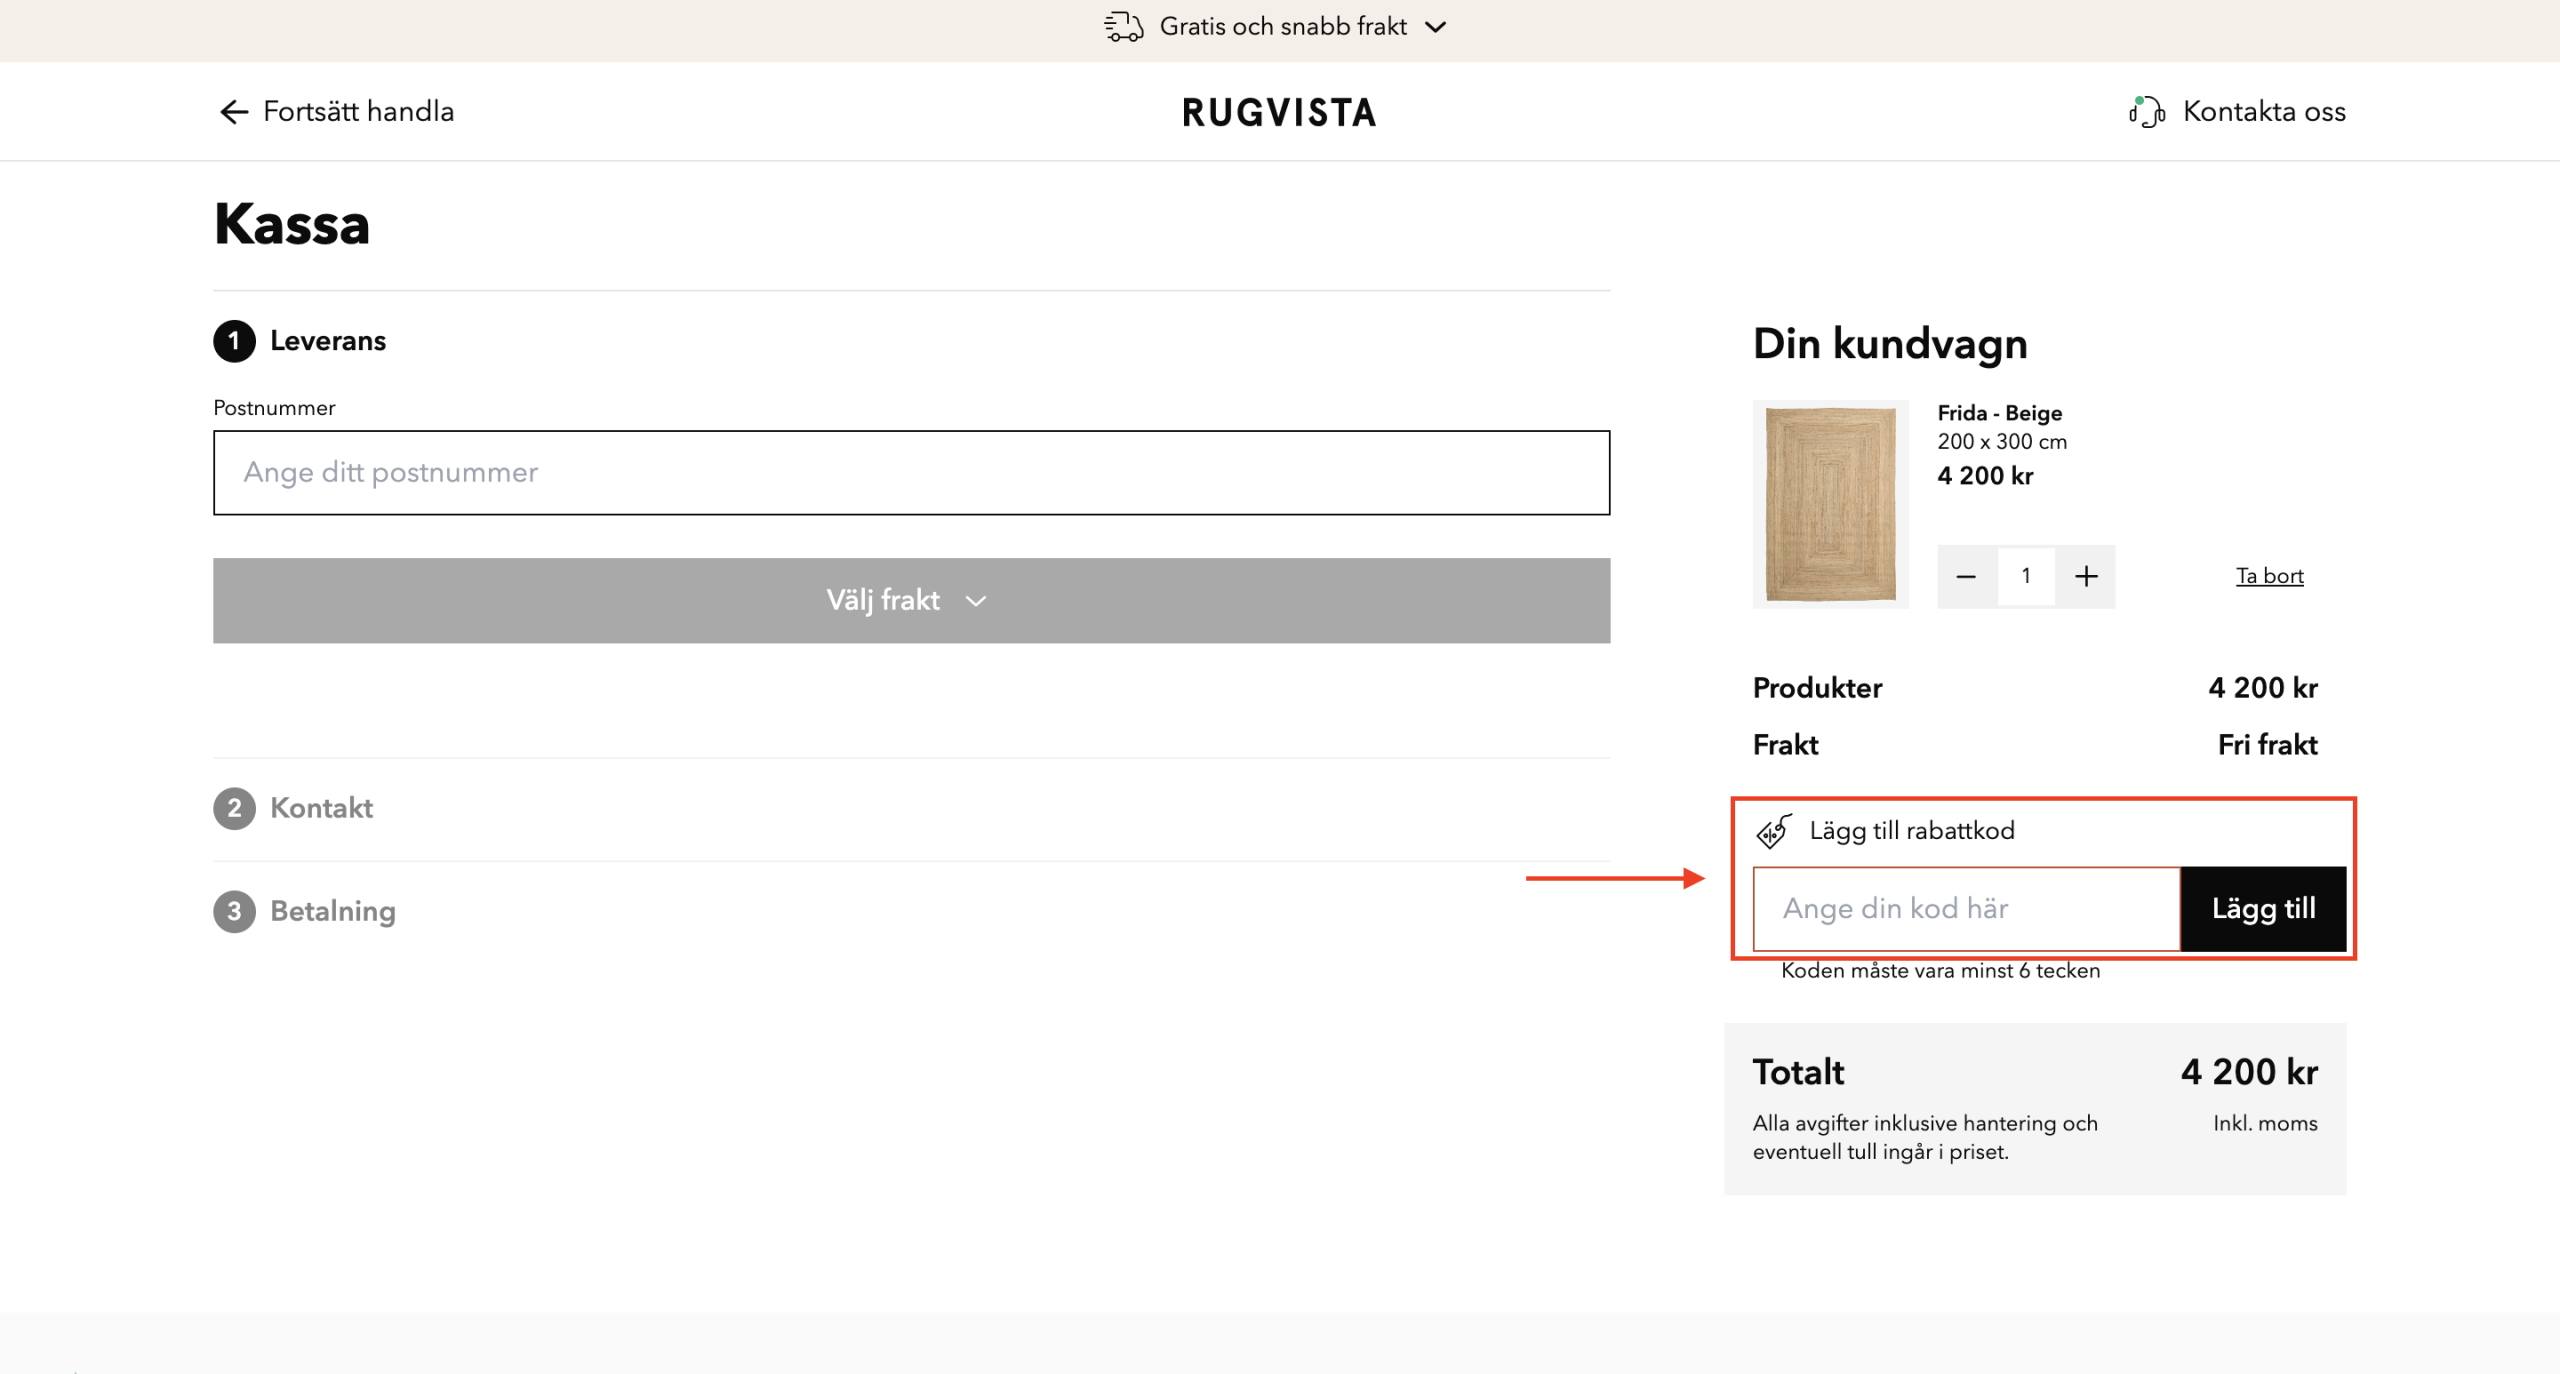This screenshot has width=2560, height=1374.
Task: Click the Frida - Beige product name
Action: point(1999,413)
